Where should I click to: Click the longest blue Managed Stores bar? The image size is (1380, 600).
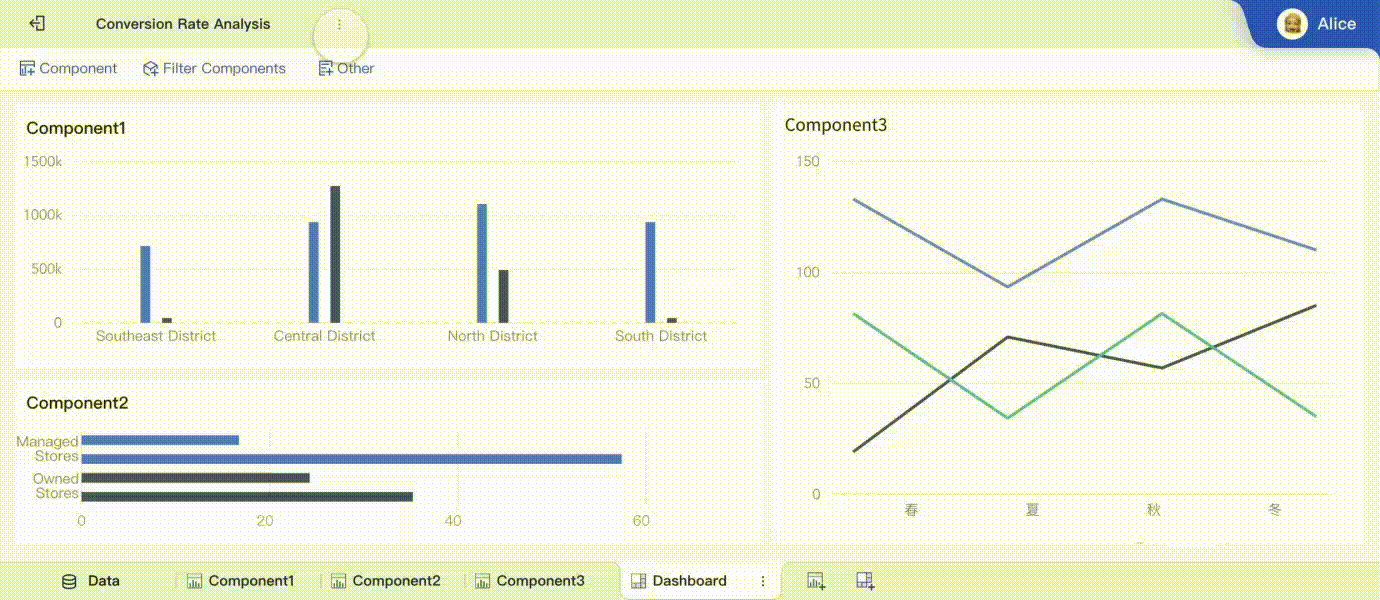351,459
